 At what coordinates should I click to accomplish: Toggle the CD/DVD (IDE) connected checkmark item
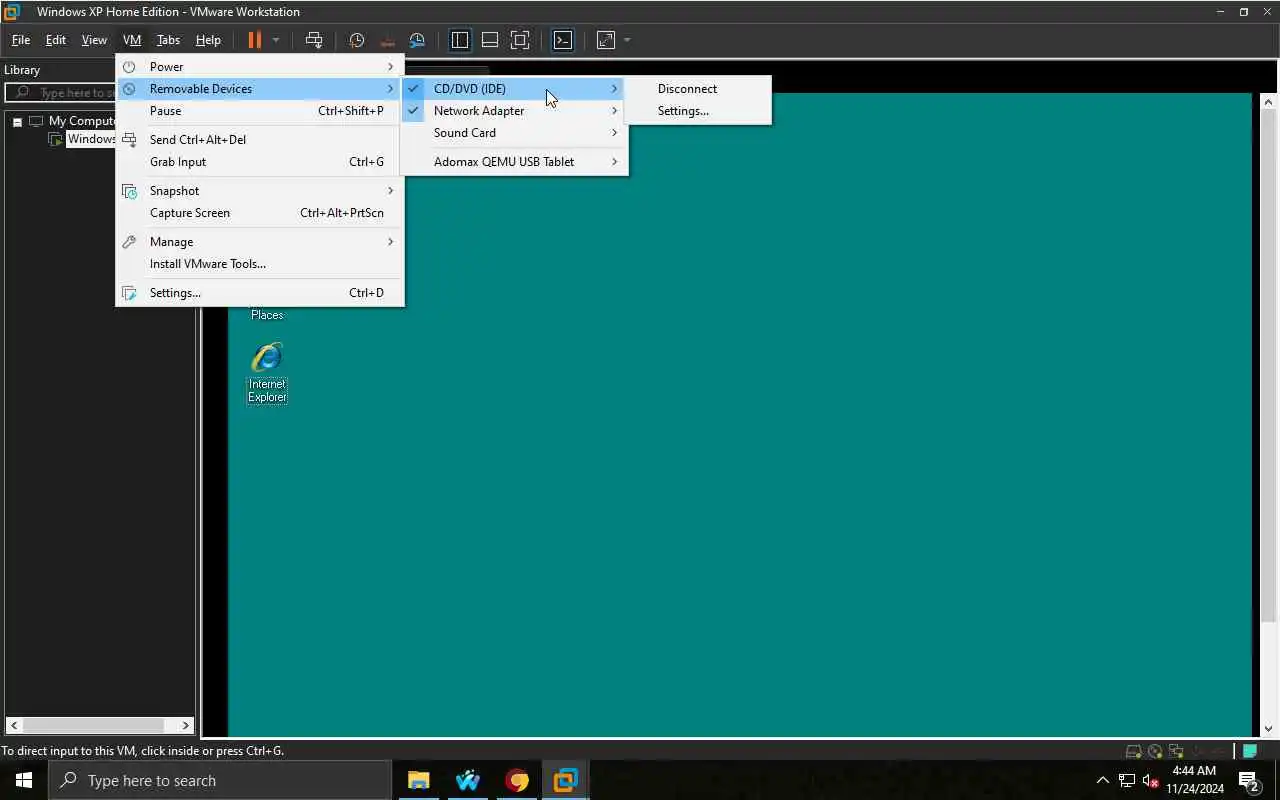pyautogui.click(x=514, y=88)
